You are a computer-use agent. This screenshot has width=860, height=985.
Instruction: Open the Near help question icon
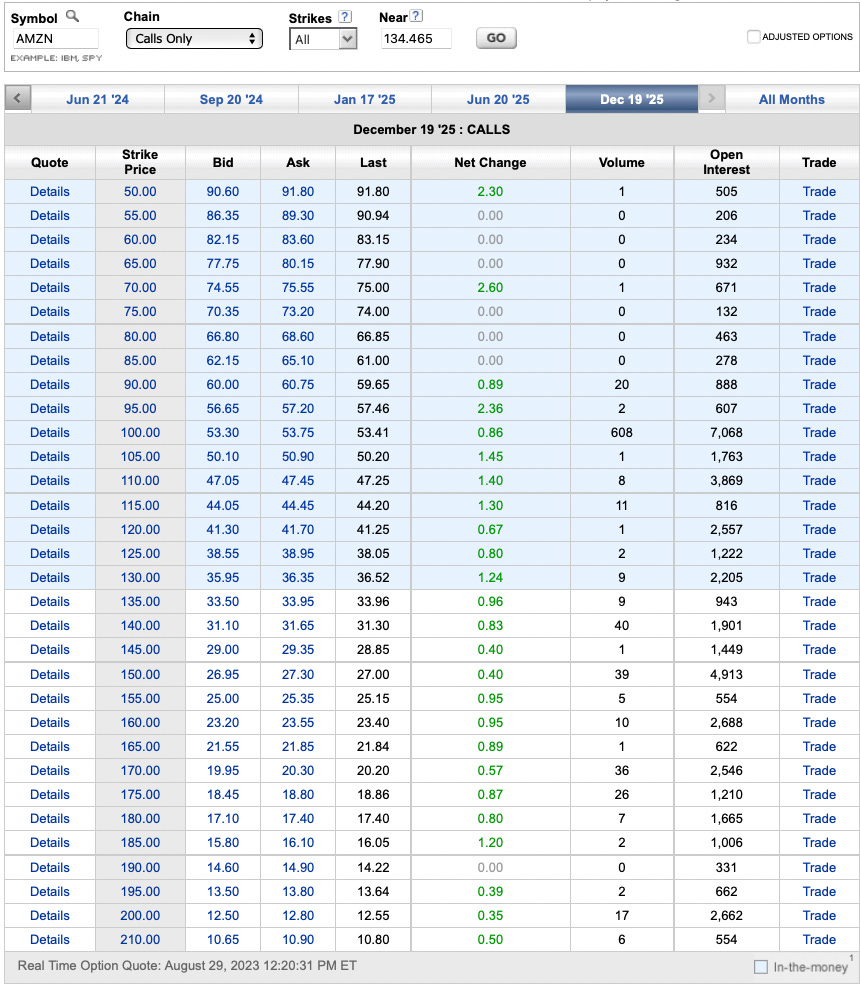pos(416,16)
